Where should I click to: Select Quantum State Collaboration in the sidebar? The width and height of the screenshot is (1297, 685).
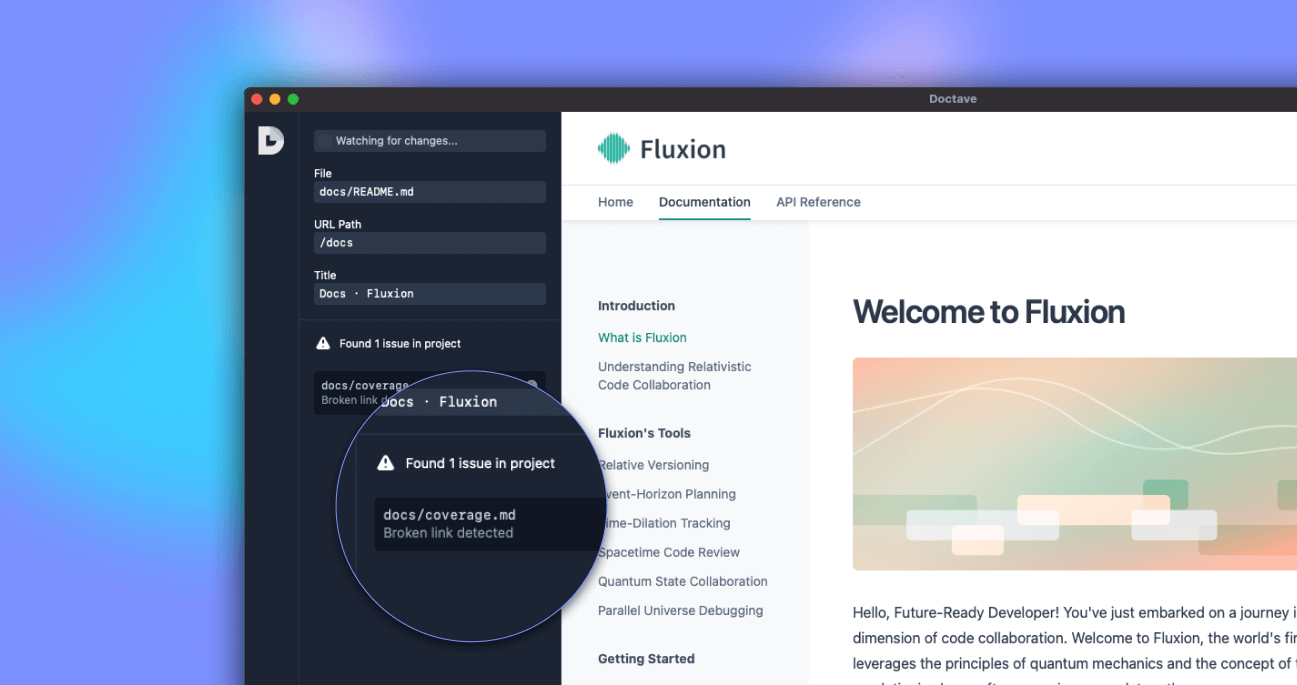(x=682, y=581)
